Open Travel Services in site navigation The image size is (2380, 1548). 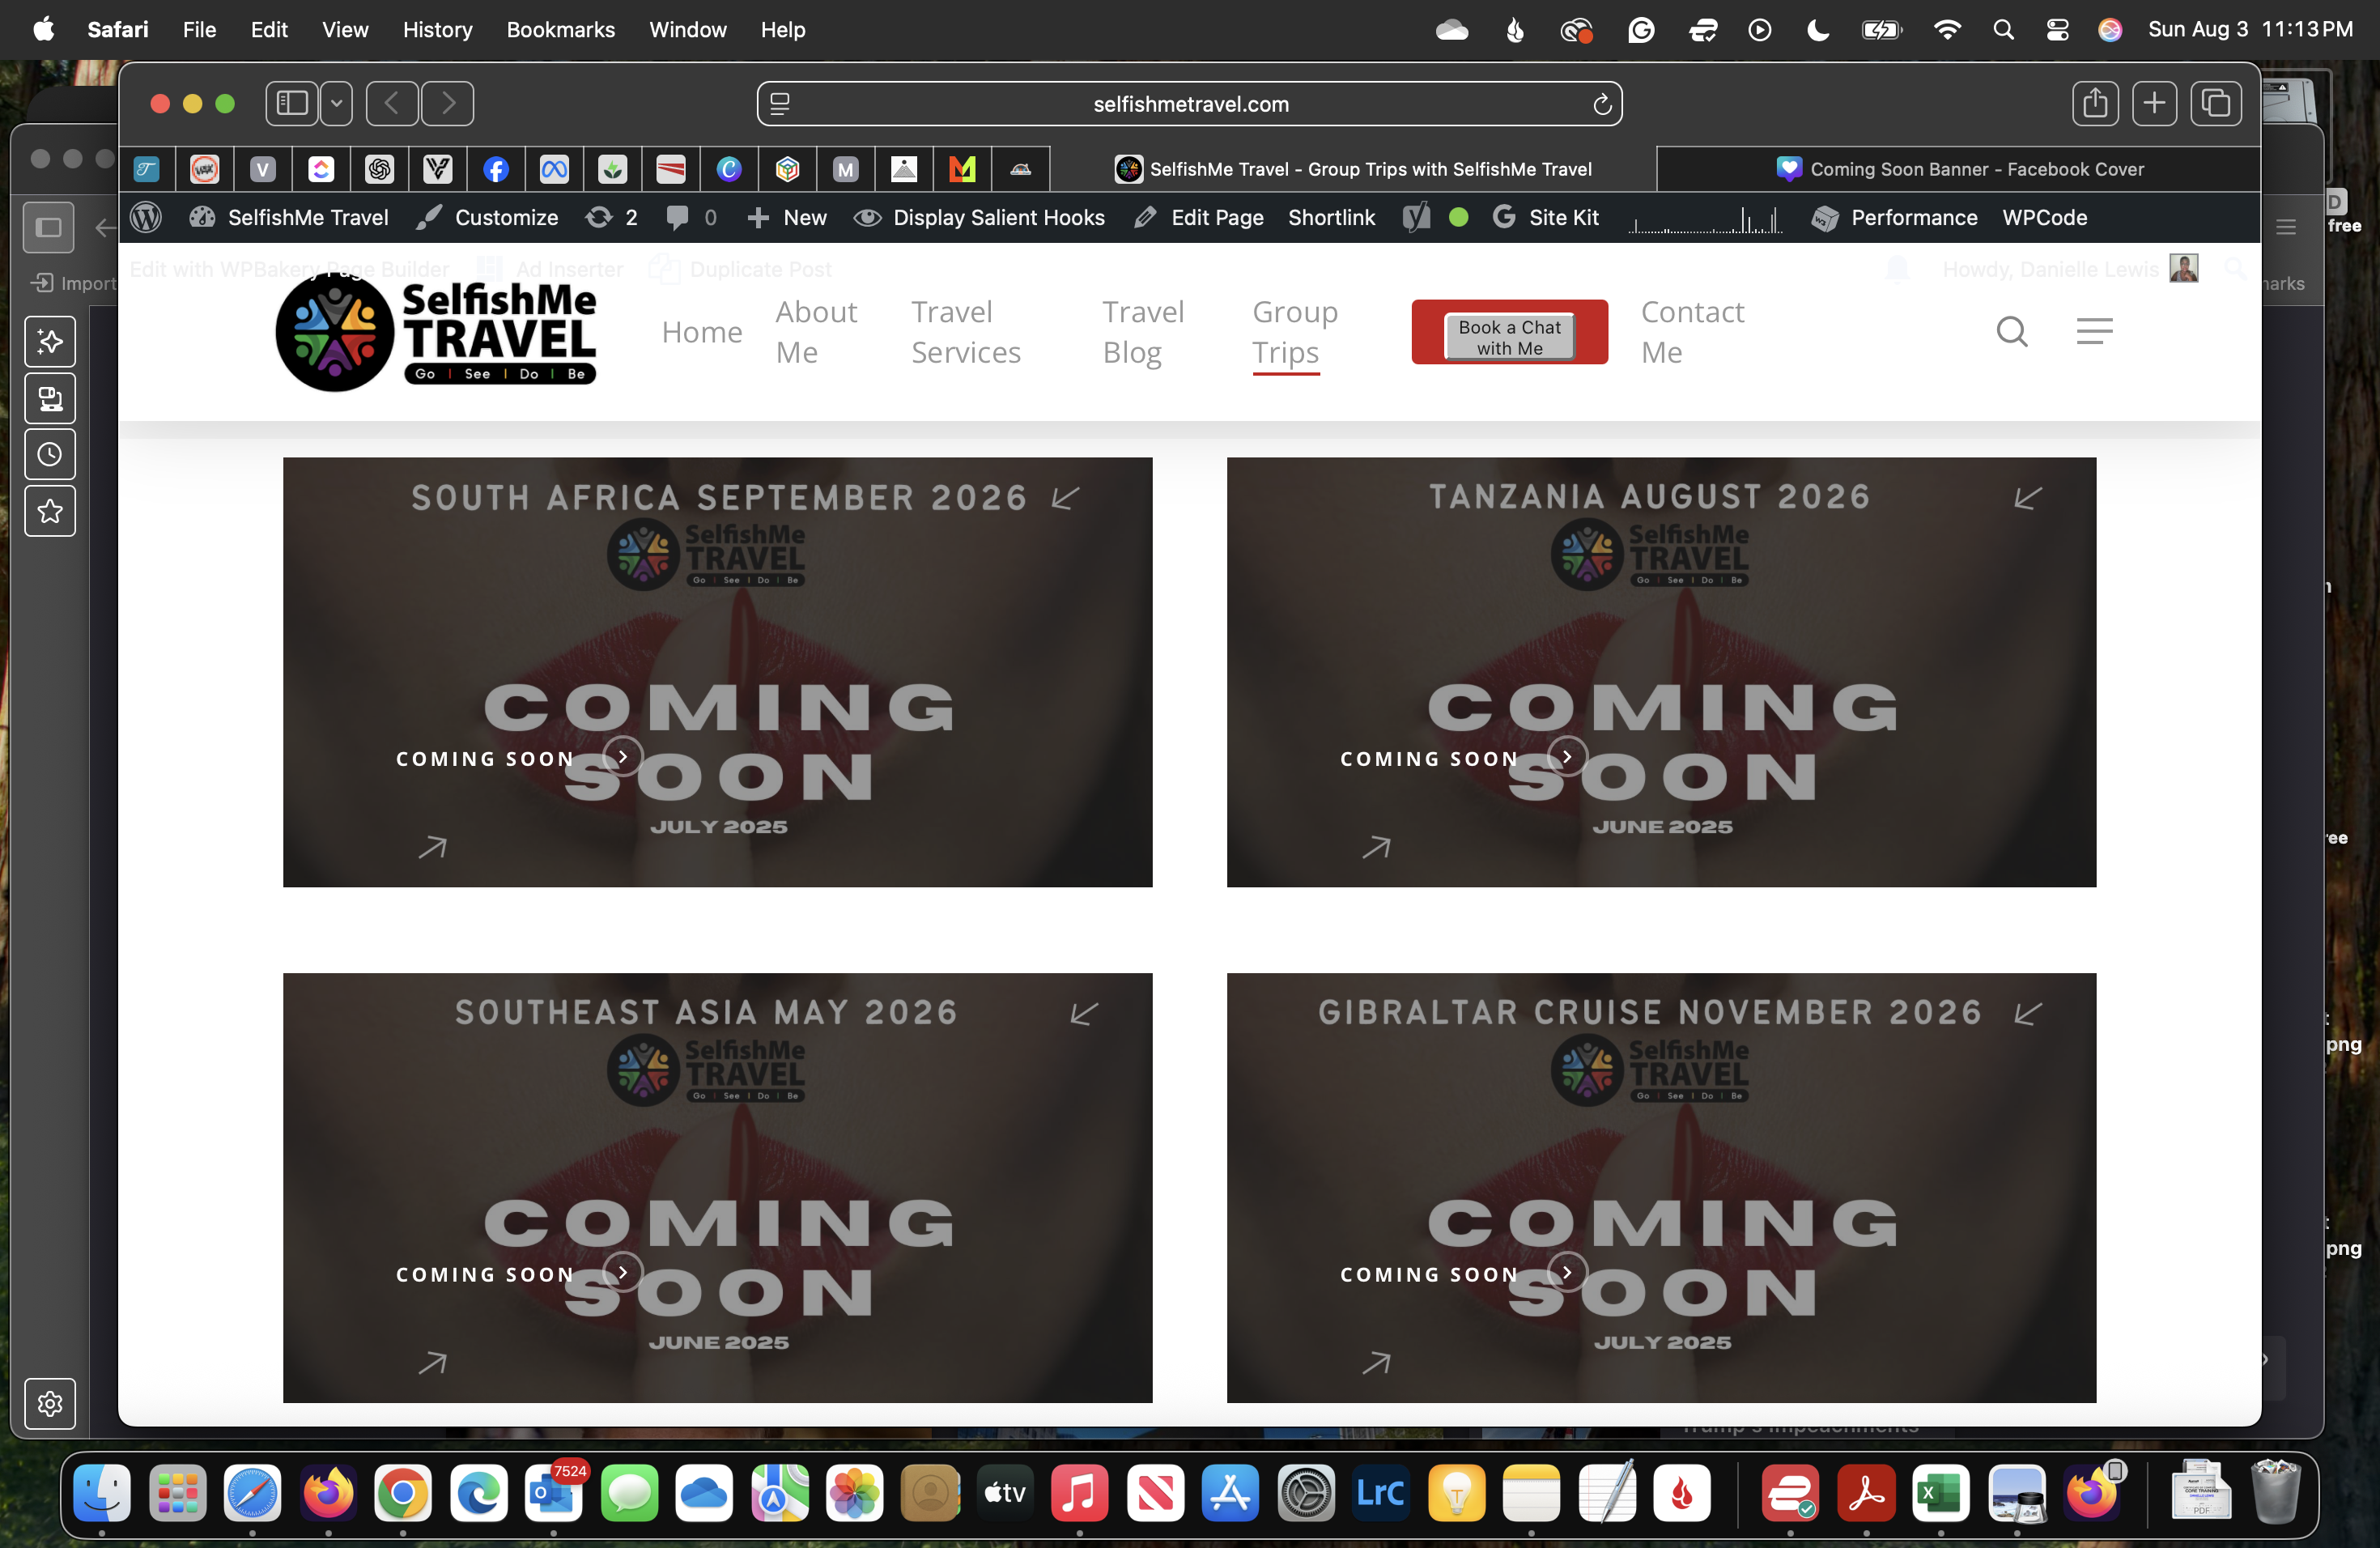pyautogui.click(x=966, y=332)
